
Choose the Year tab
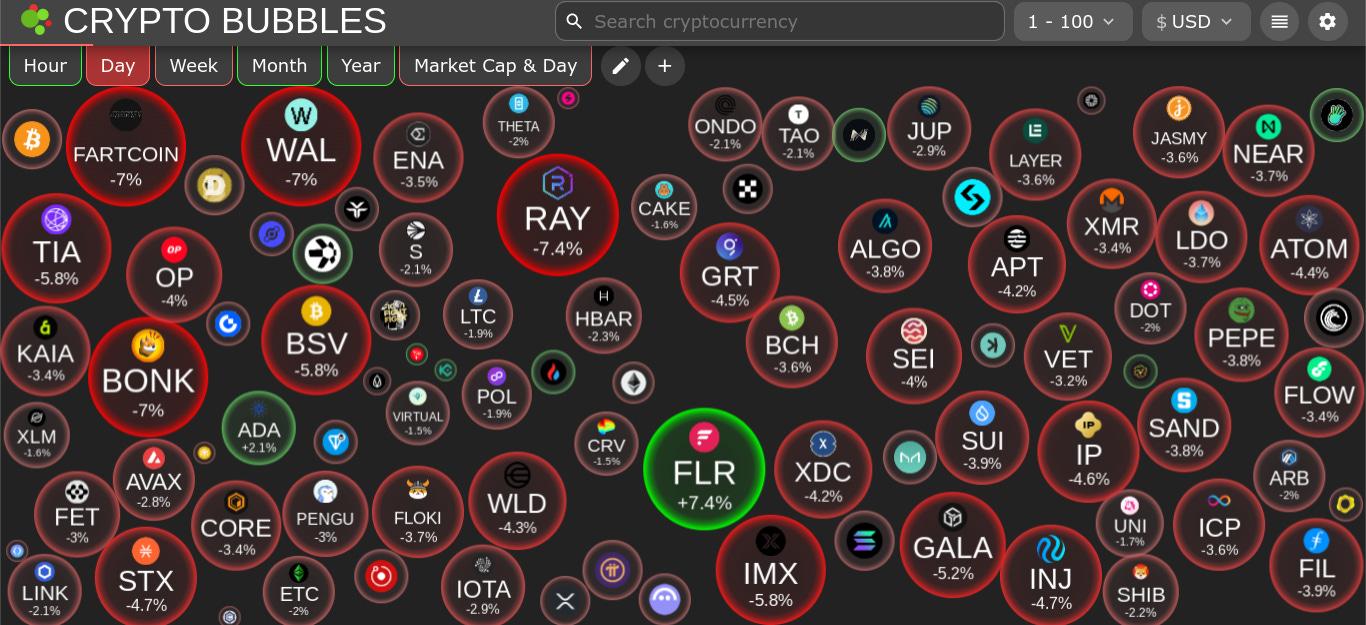pos(360,66)
